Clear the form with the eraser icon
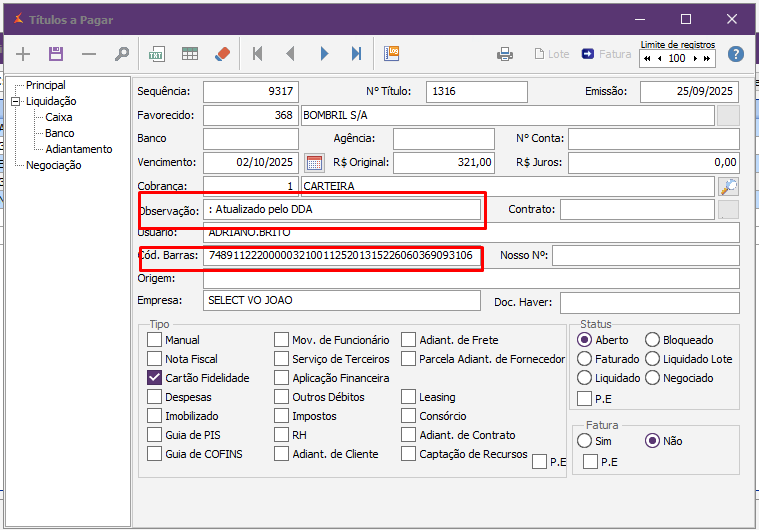 222,54
